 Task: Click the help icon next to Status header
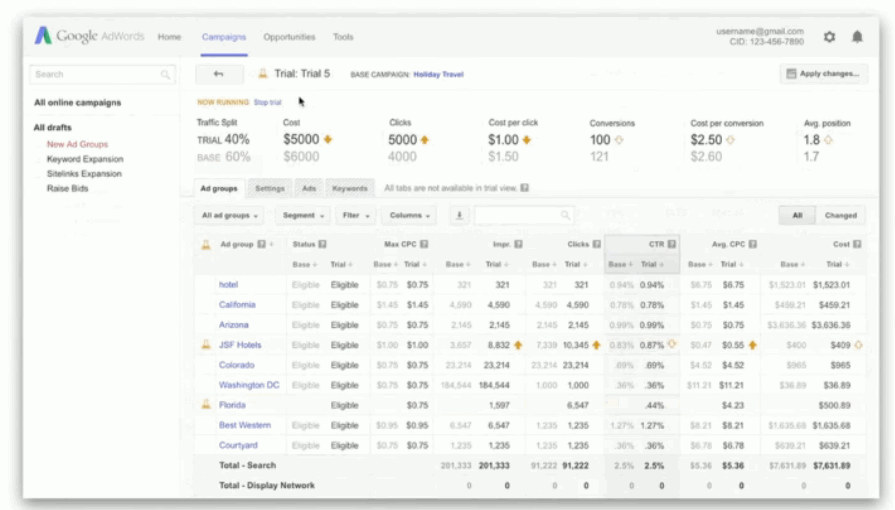(322, 244)
